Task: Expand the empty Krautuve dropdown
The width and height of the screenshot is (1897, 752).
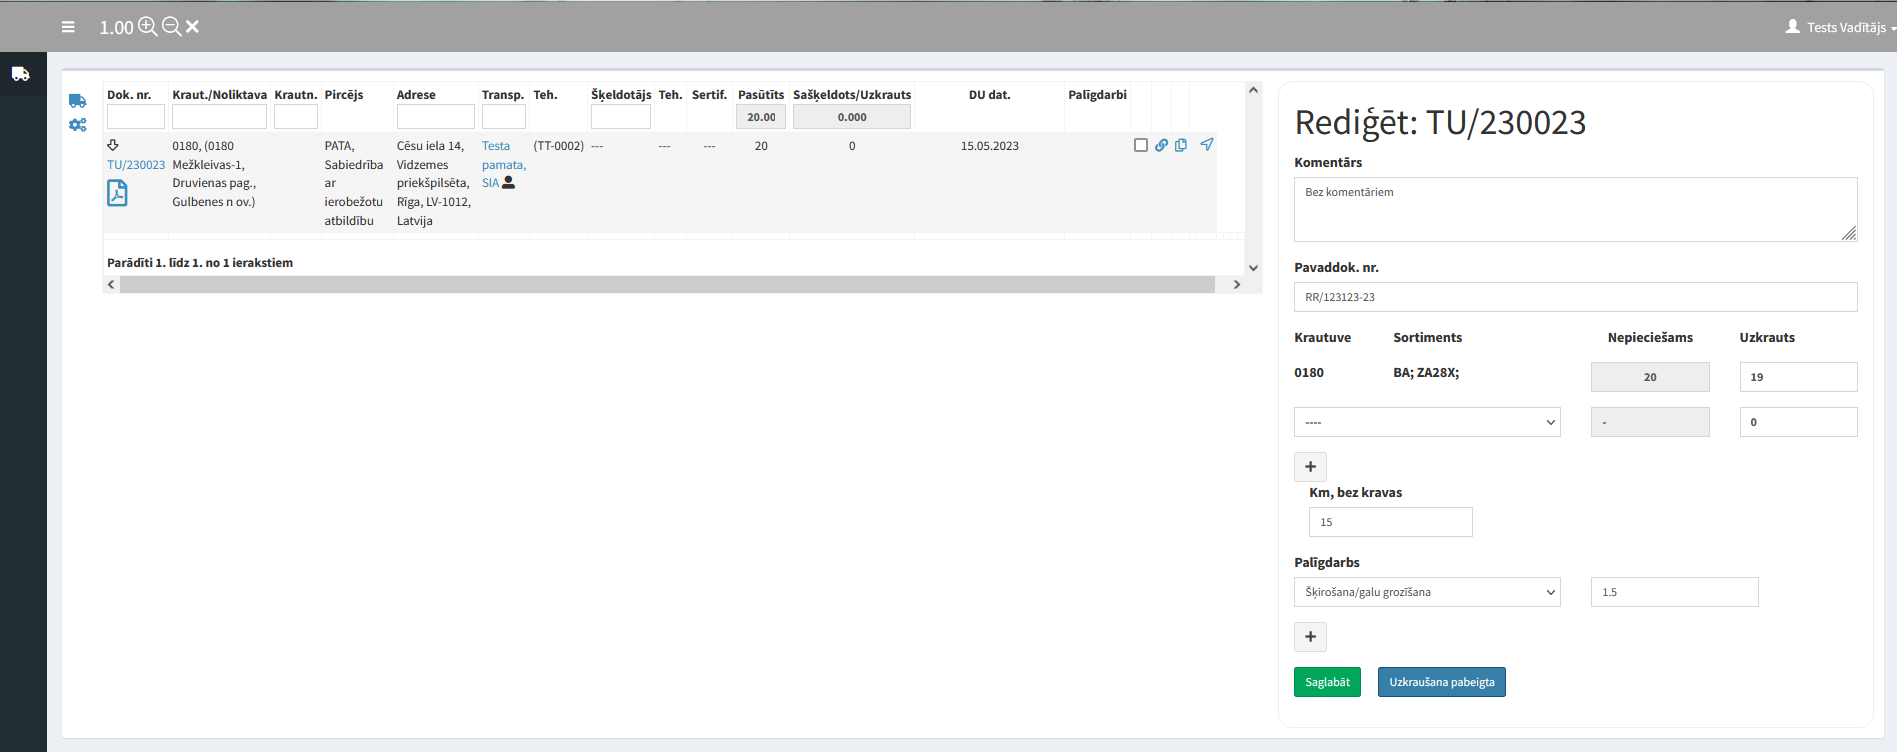Action: coord(1426,422)
